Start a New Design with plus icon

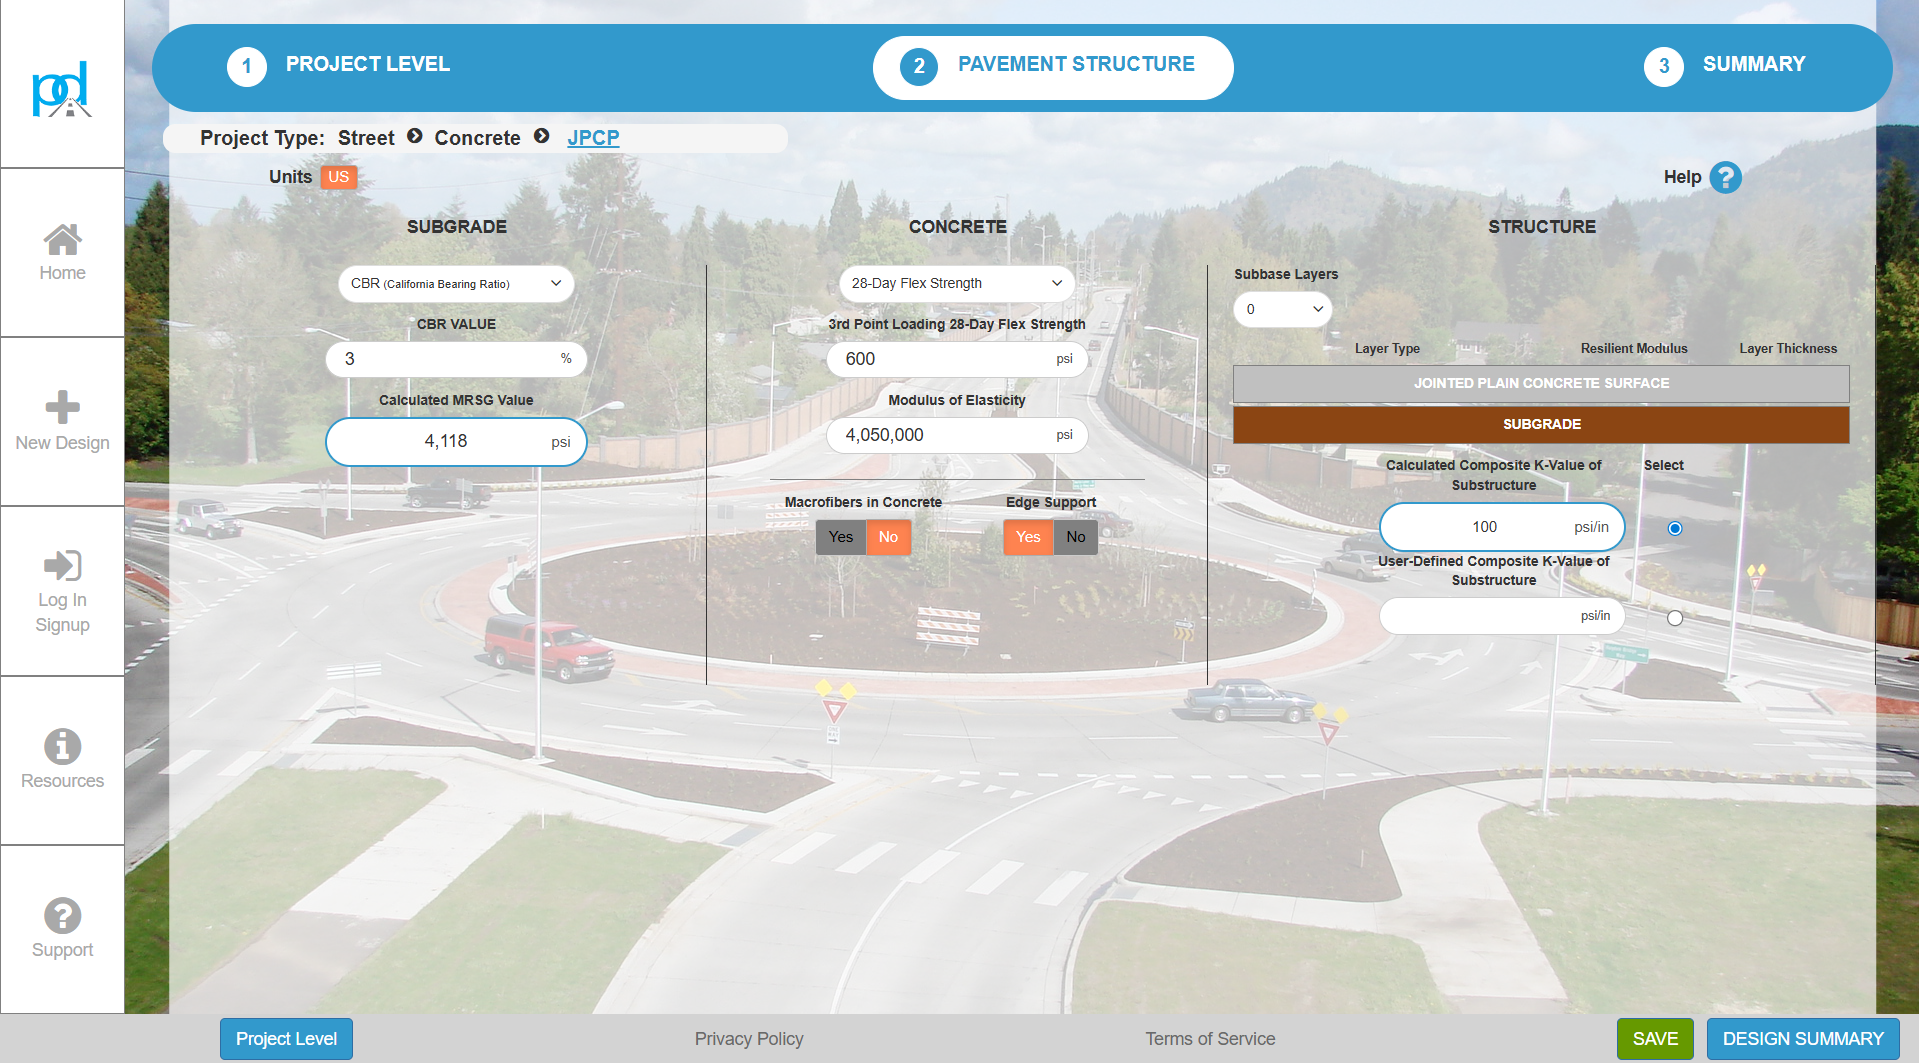pyautogui.click(x=62, y=407)
